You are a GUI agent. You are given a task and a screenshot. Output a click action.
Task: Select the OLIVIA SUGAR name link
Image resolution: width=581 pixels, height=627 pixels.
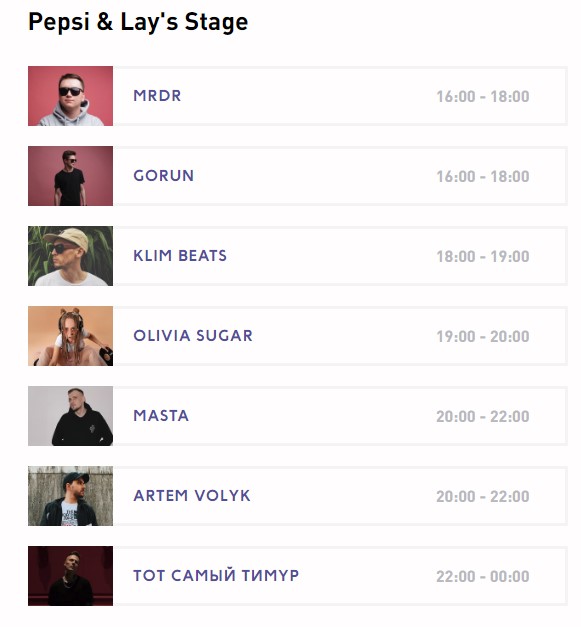[x=193, y=336]
